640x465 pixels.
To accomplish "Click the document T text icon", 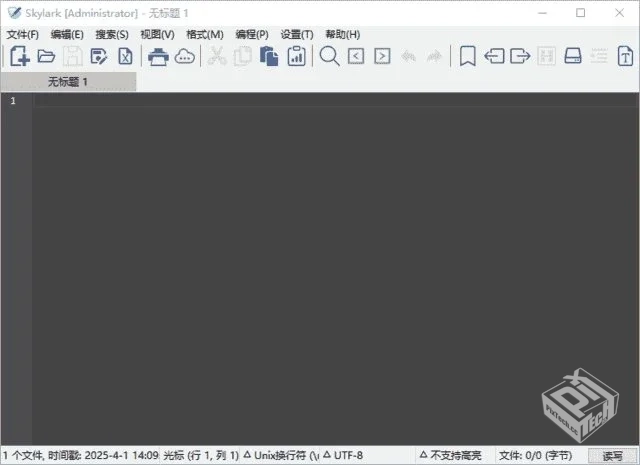I will pyautogui.click(x=625, y=56).
